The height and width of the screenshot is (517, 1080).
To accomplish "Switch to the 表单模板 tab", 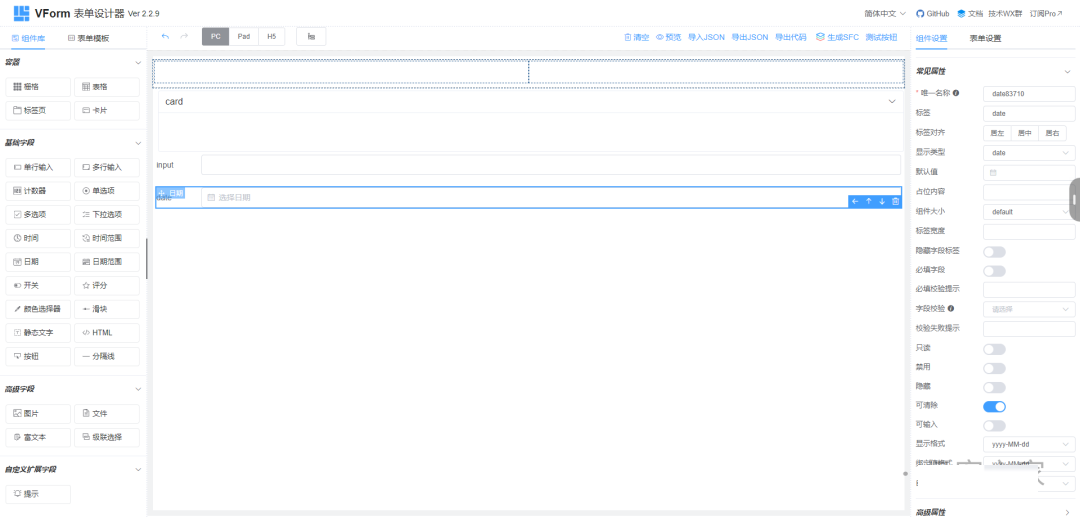I will point(88,39).
